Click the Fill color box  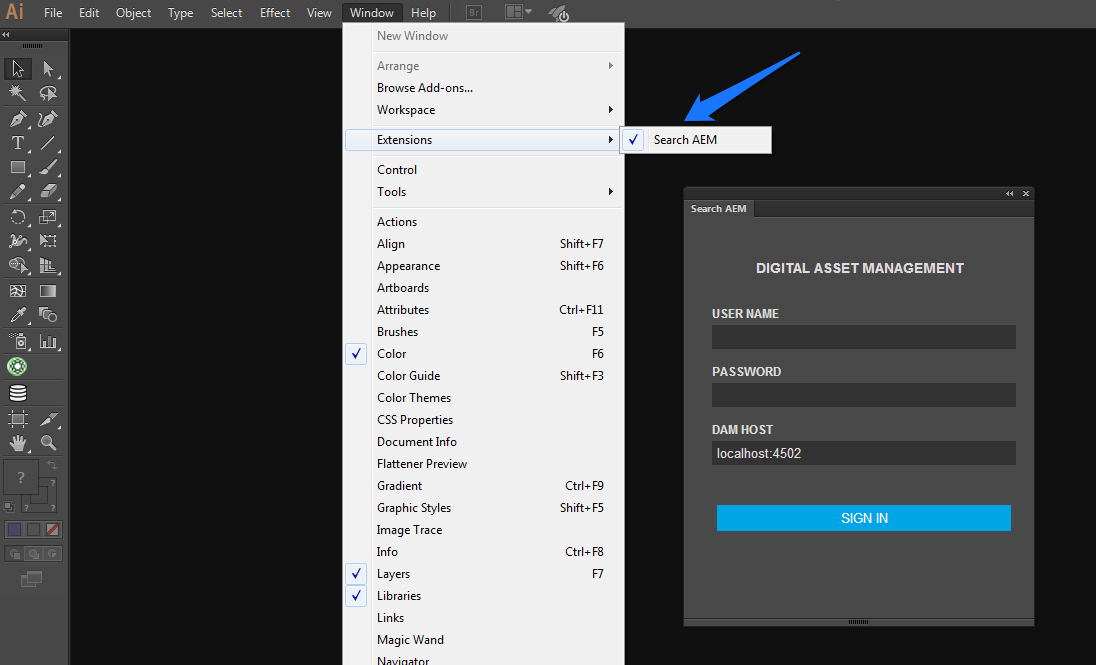tap(21, 478)
